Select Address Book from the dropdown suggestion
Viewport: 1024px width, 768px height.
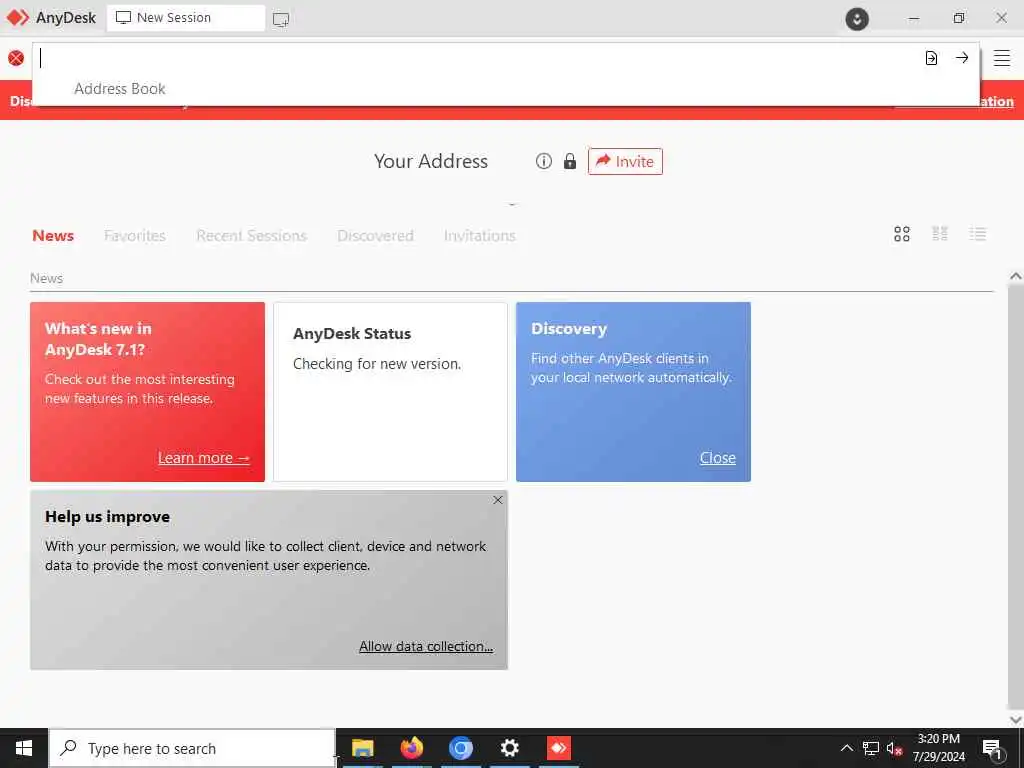pyautogui.click(x=120, y=89)
